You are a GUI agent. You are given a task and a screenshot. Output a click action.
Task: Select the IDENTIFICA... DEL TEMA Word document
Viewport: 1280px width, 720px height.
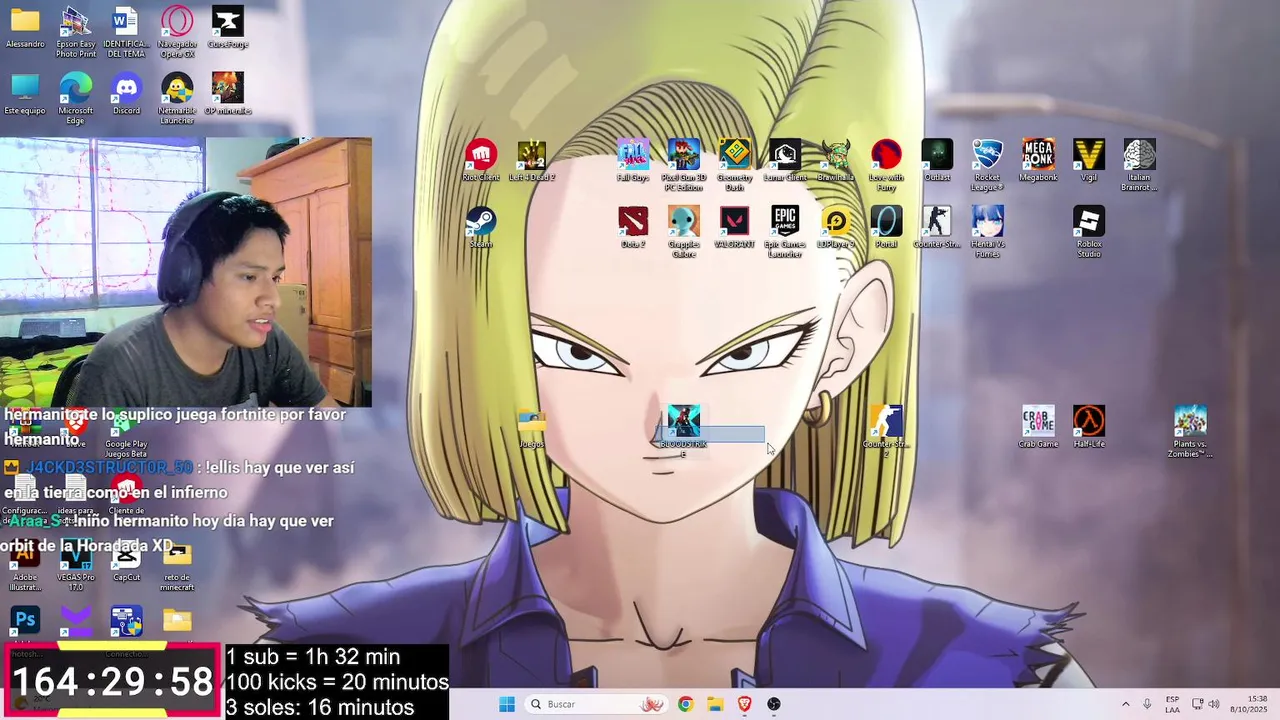(126, 32)
